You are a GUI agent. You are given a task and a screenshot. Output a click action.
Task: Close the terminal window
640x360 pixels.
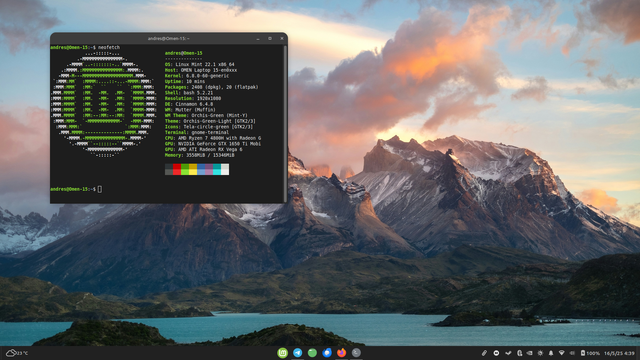282,39
